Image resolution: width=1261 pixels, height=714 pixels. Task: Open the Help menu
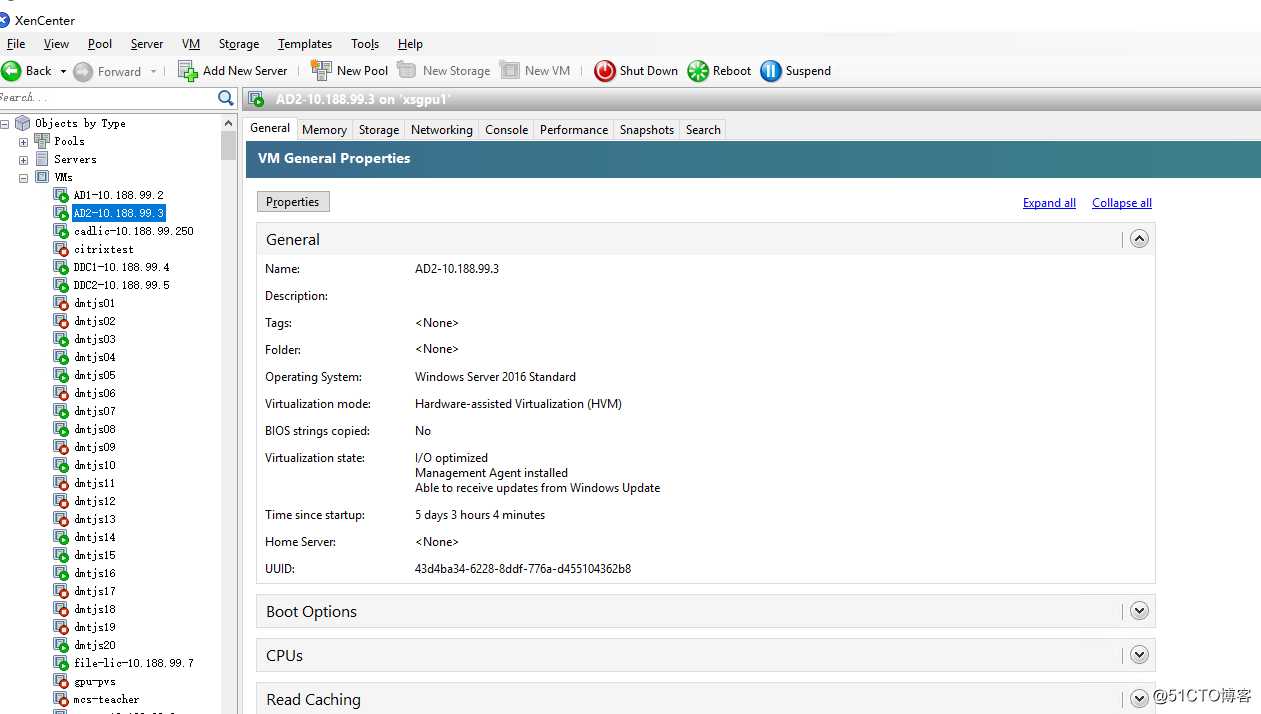(x=410, y=44)
